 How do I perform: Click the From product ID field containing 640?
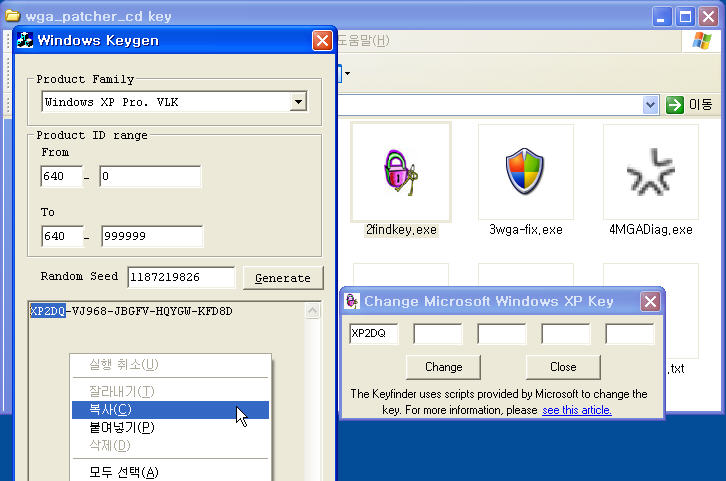click(x=62, y=176)
